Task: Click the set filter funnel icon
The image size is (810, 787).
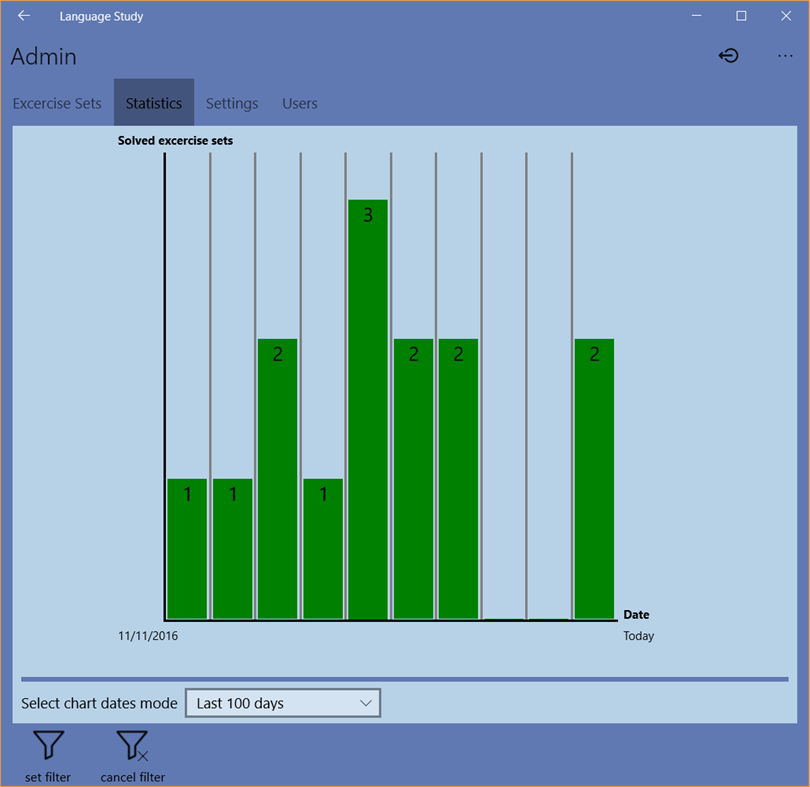Action: pos(46,745)
